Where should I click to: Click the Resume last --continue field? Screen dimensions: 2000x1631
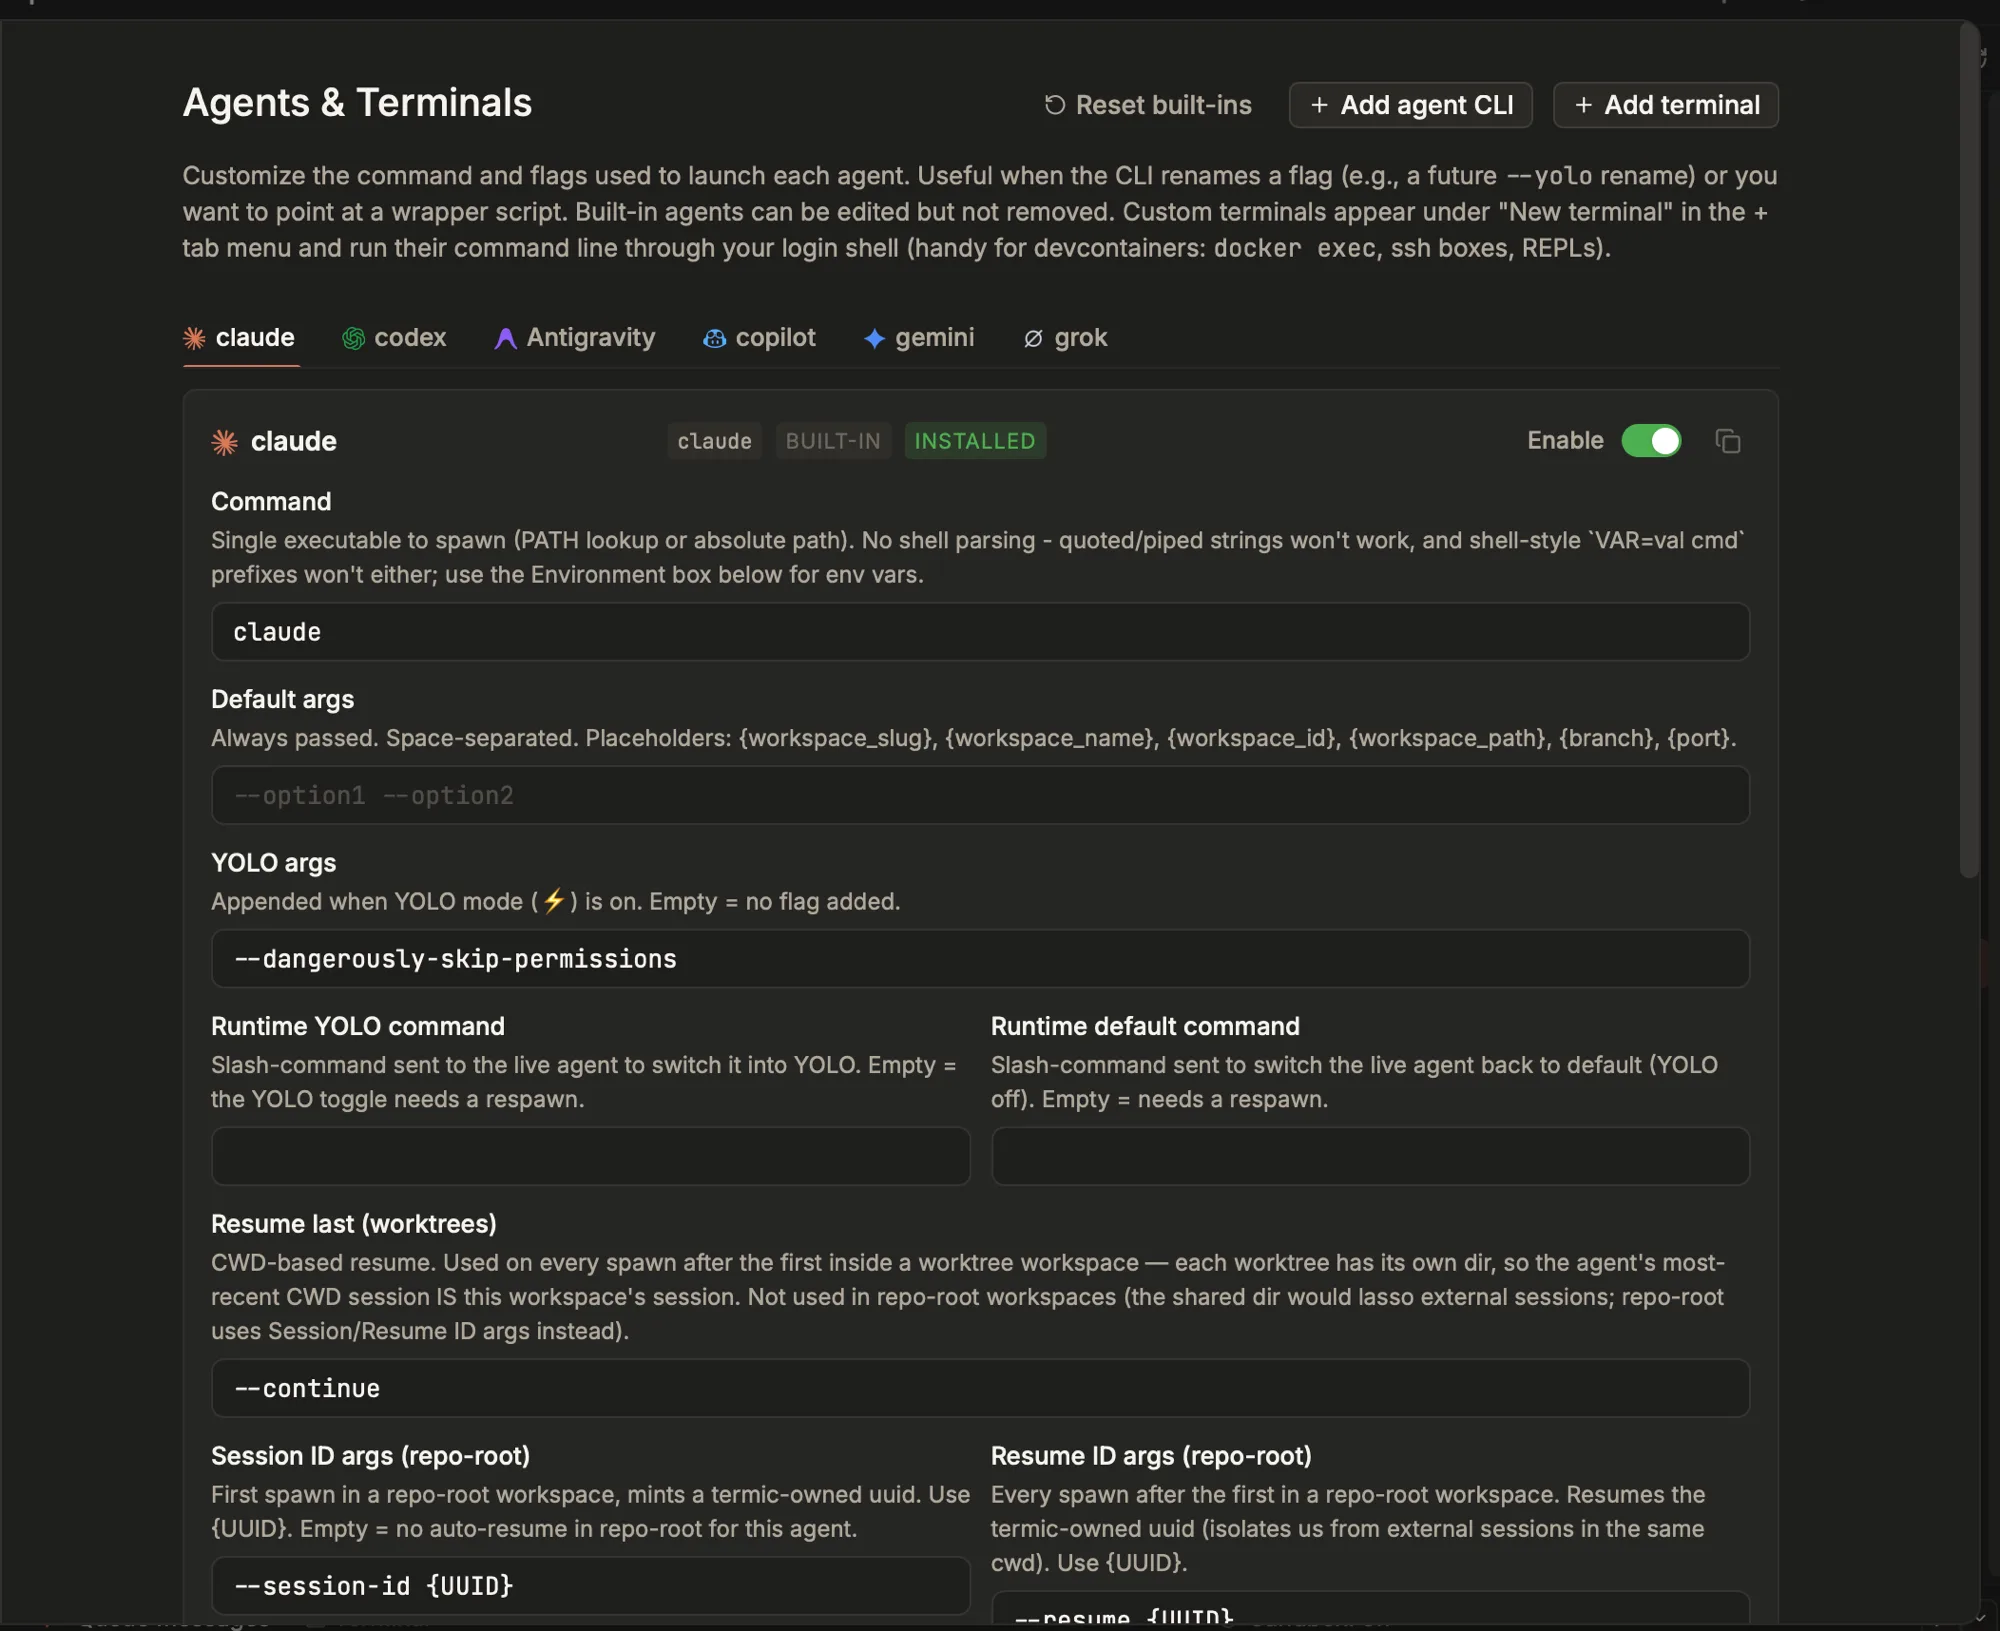coord(980,1388)
